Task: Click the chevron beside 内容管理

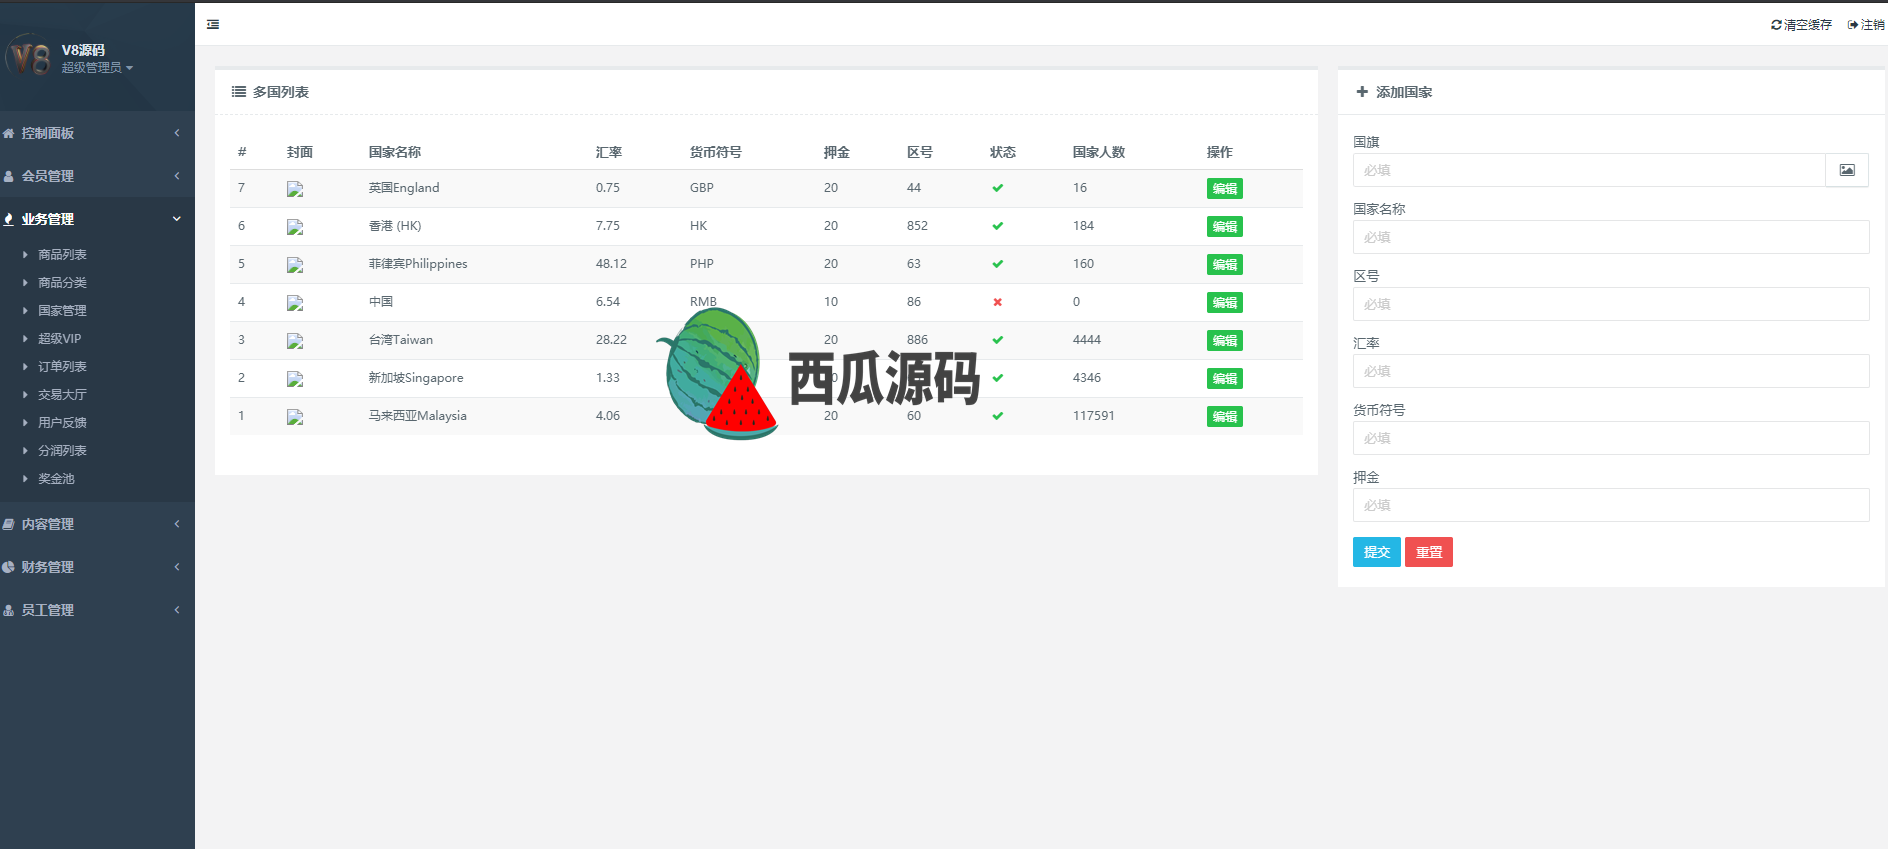Action: pos(177,524)
